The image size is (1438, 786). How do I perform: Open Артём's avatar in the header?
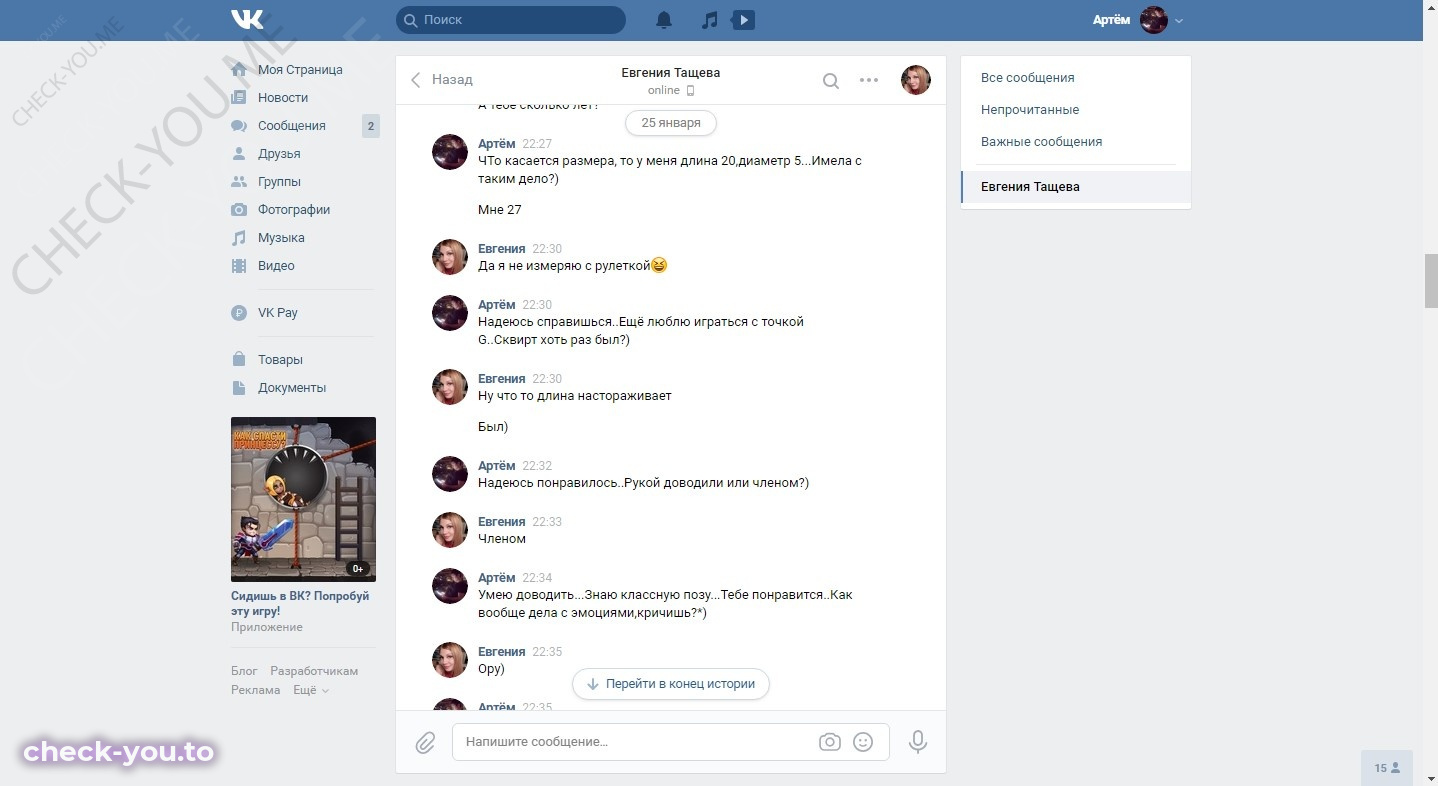(1154, 20)
